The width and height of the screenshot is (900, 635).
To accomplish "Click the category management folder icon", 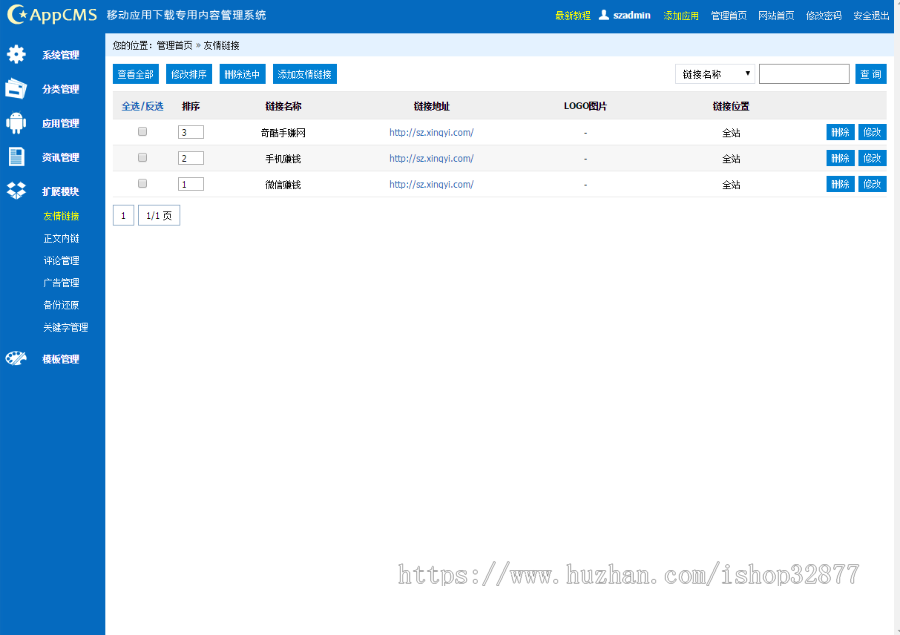I will [x=16, y=88].
